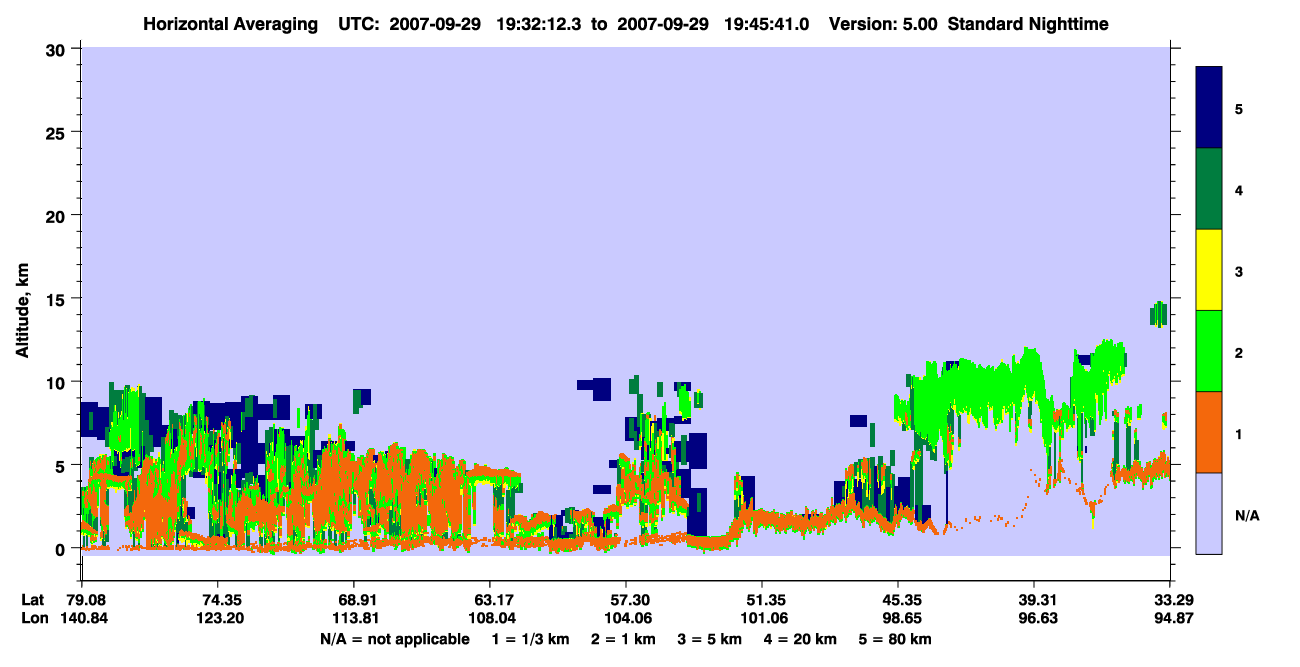
Task: Click the y-axis tick label 25
Action: click(x=57, y=132)
